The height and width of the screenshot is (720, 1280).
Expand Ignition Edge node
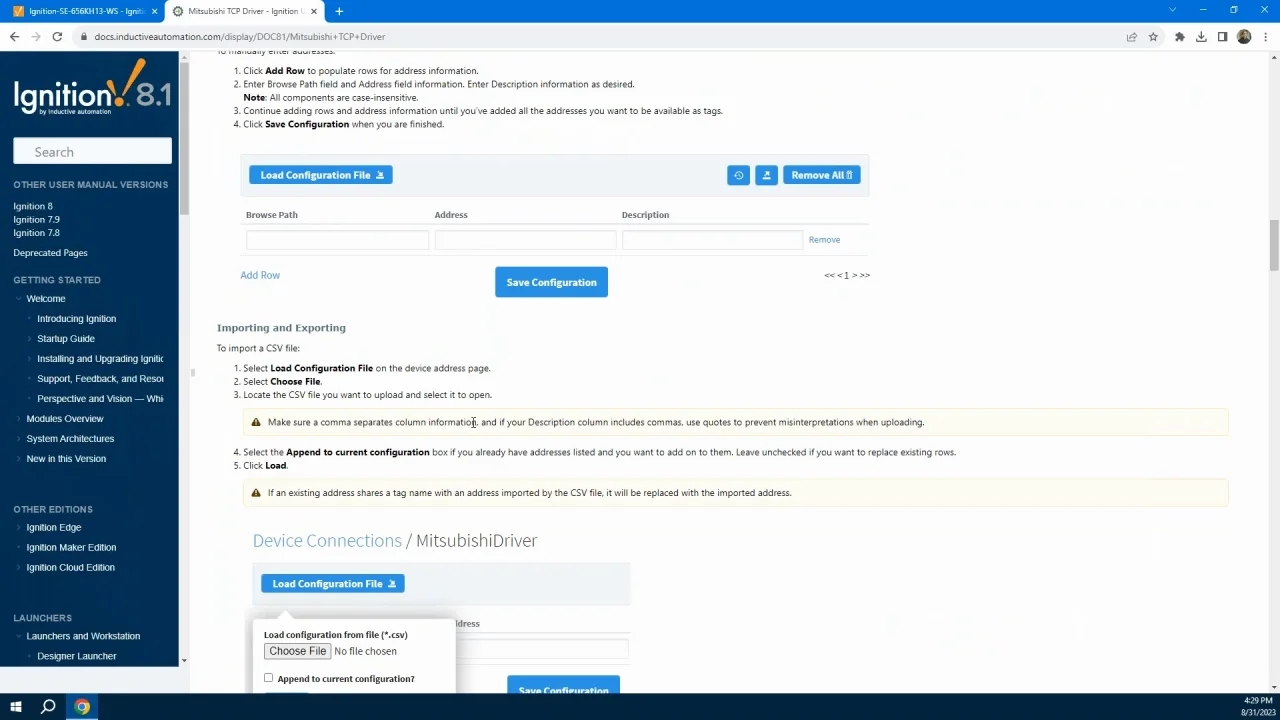pos(19,528)
